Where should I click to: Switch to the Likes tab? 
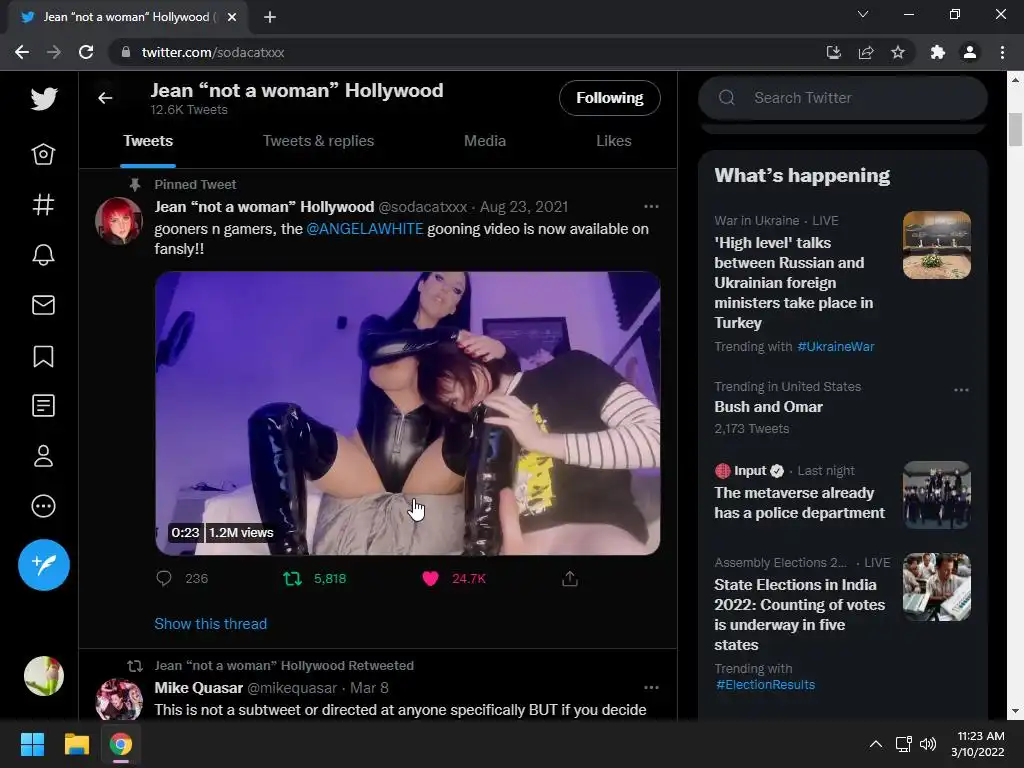613,141
